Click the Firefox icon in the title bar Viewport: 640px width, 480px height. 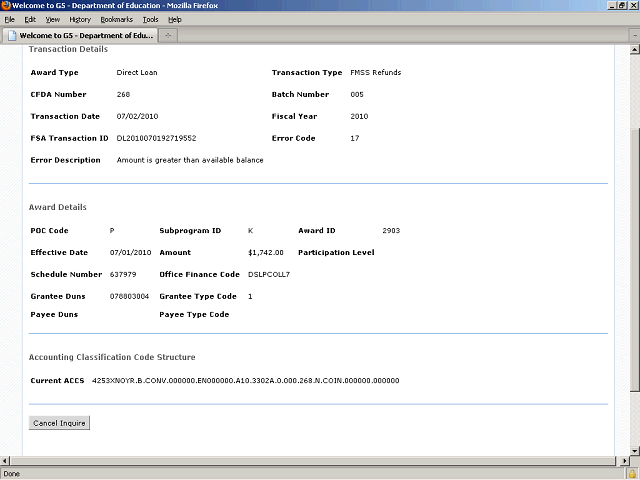(x=6, y=5)
